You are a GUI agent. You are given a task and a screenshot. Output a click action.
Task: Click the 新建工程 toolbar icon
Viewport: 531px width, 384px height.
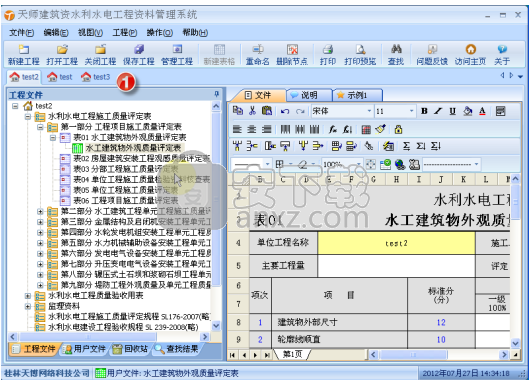[x=24, y=55]
